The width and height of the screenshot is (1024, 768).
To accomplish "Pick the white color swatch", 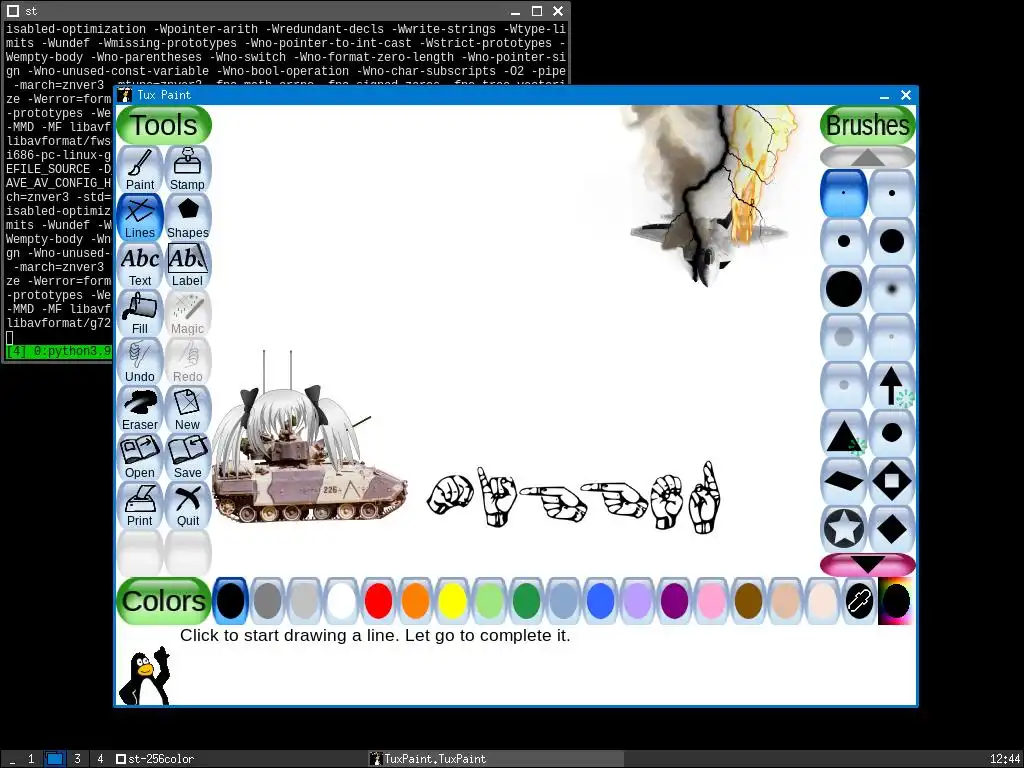I will coord(341,601).
